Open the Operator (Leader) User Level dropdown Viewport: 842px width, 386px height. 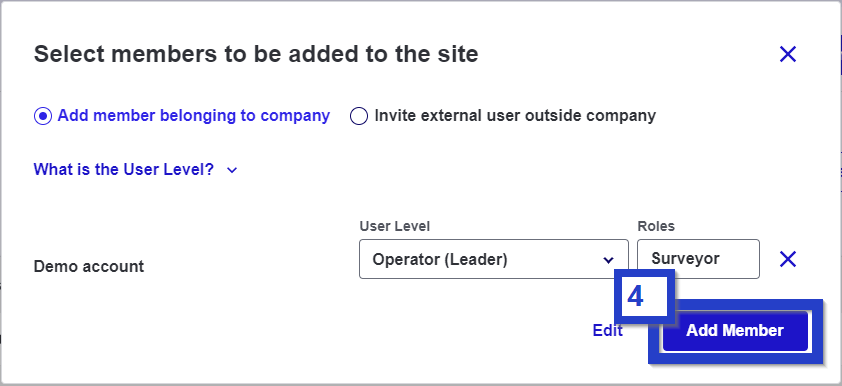493,259
